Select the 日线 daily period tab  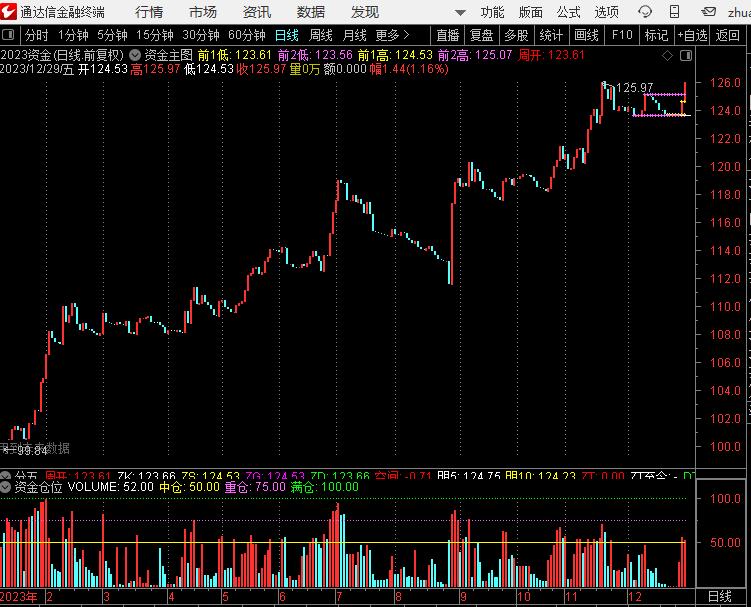(x=287, y=35)
